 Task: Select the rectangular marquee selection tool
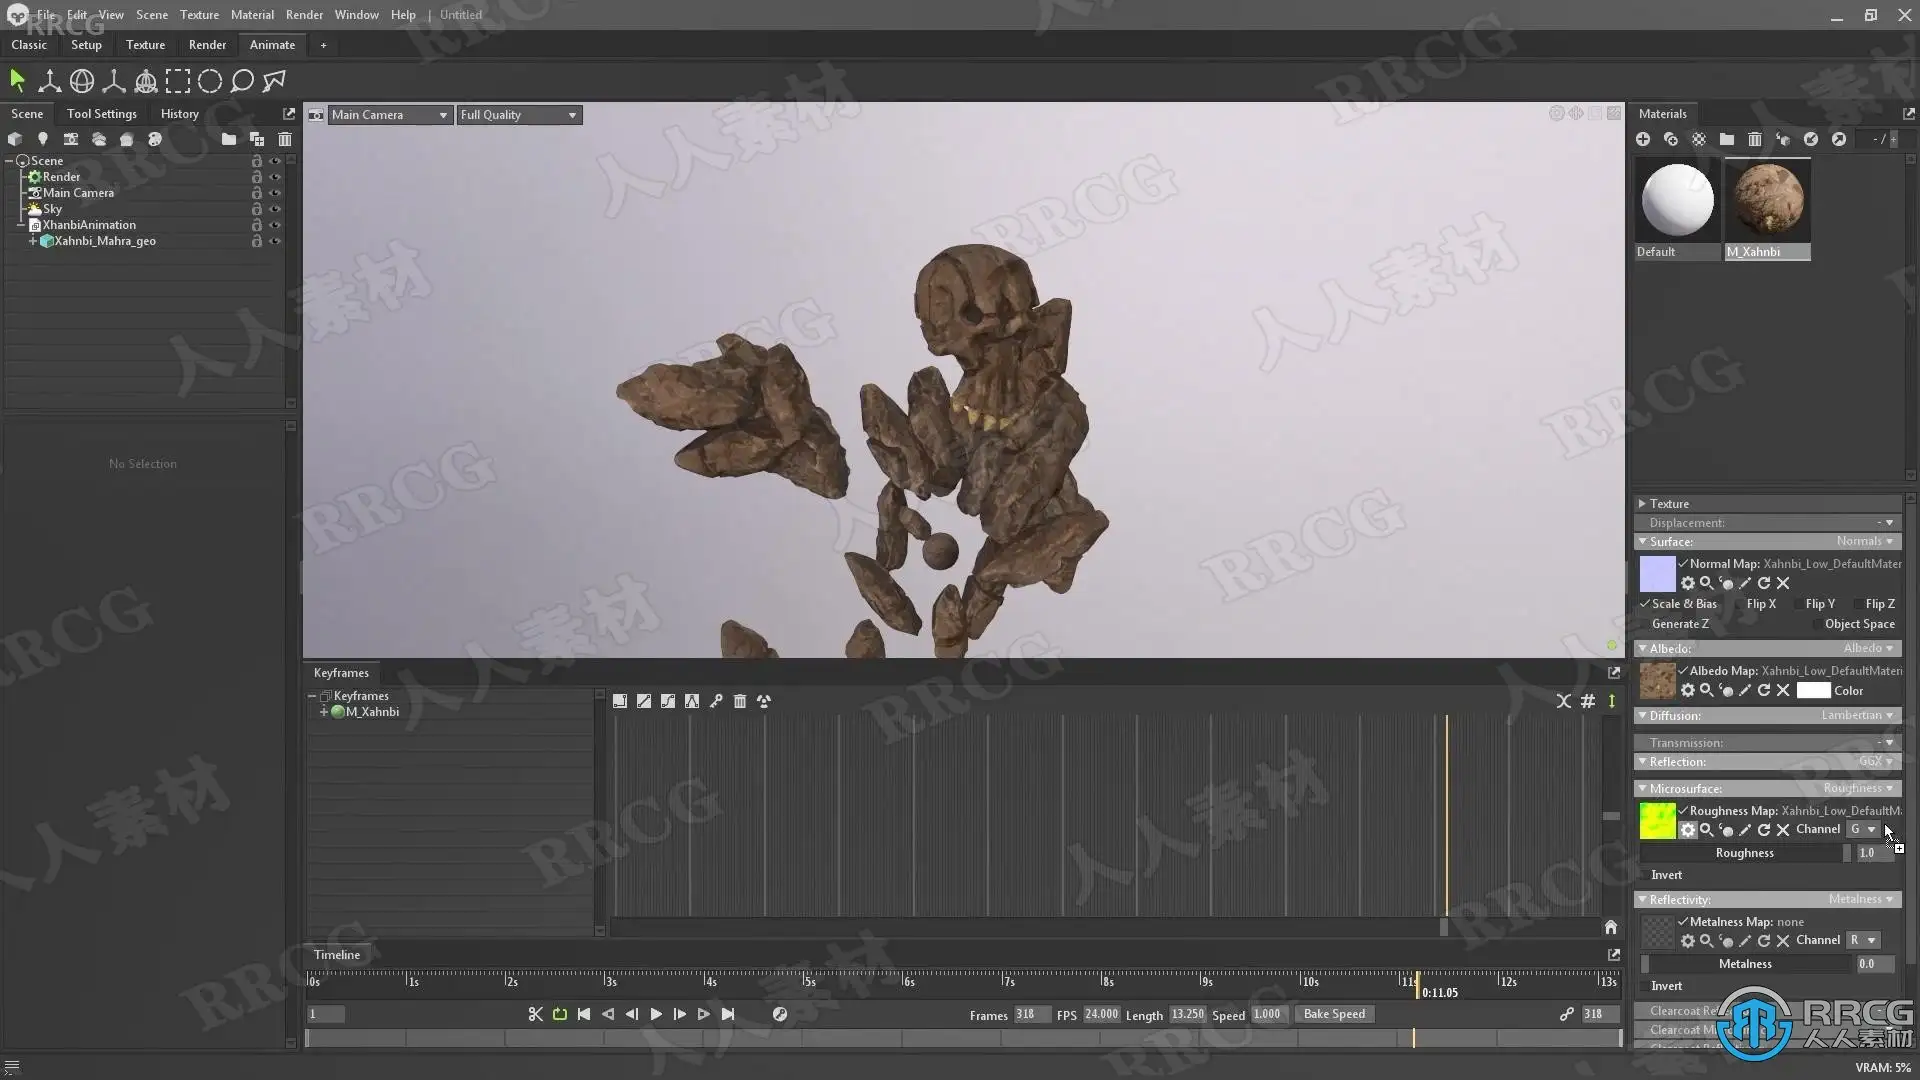[x=178, y=81]
